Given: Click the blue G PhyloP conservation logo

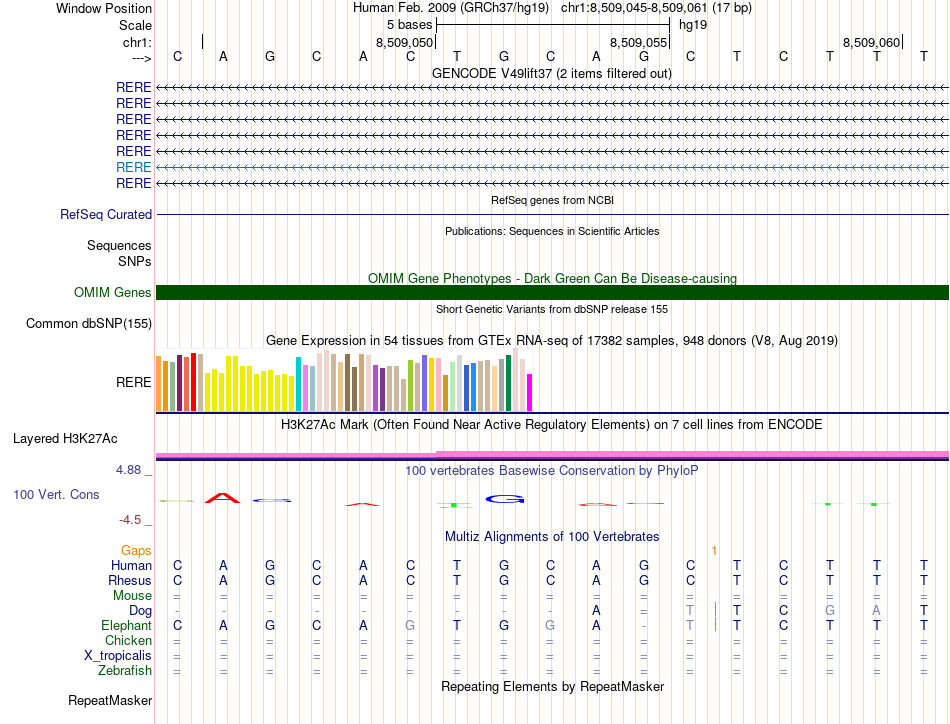Looking at the screenshot, I should [x=505, y=499].
